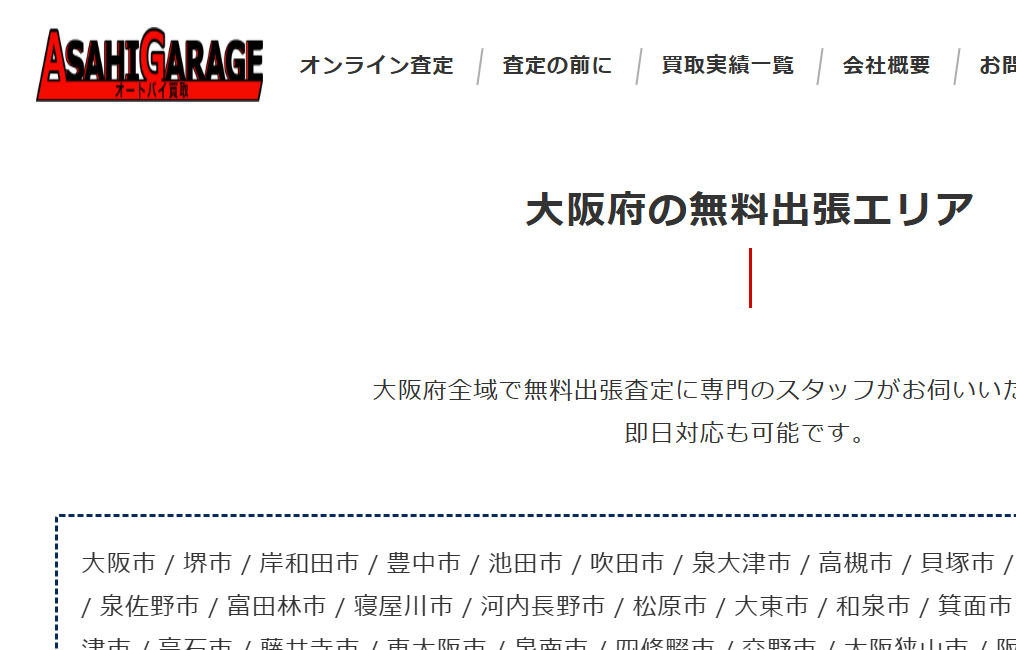The width and height of the screenshot is (1016, 650).
Task: Open the 買取実績一覧 menu item
Action: (x=728, y=65)
